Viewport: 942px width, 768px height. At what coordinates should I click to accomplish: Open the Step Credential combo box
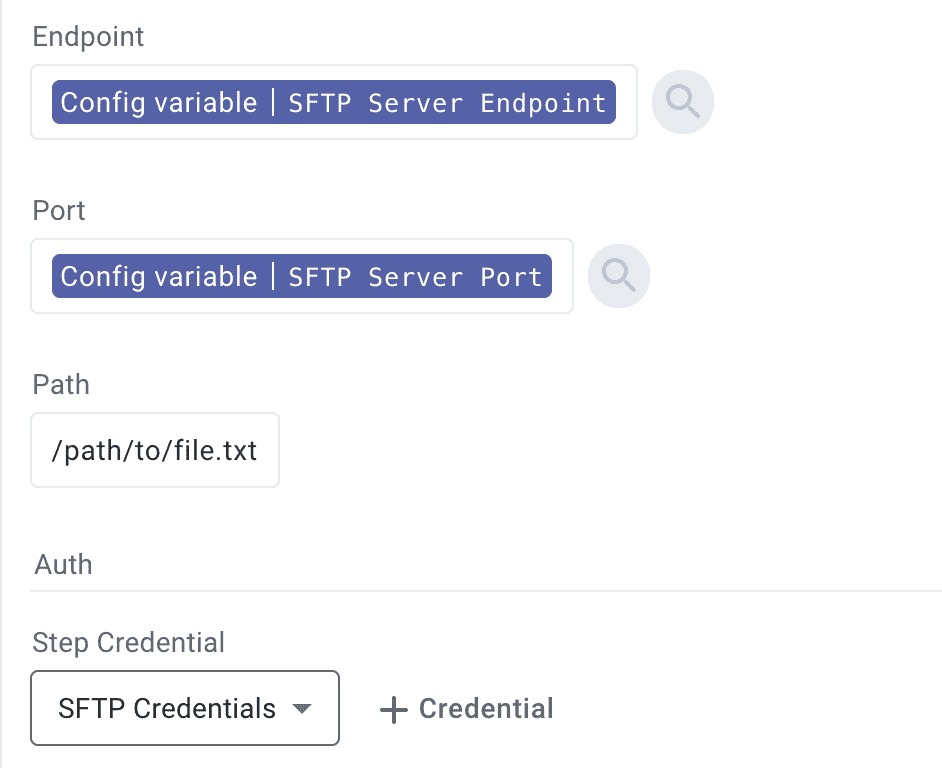tap(185, 709)
